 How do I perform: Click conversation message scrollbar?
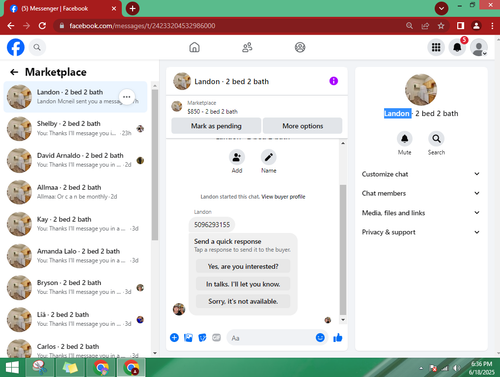coord(343,250)
